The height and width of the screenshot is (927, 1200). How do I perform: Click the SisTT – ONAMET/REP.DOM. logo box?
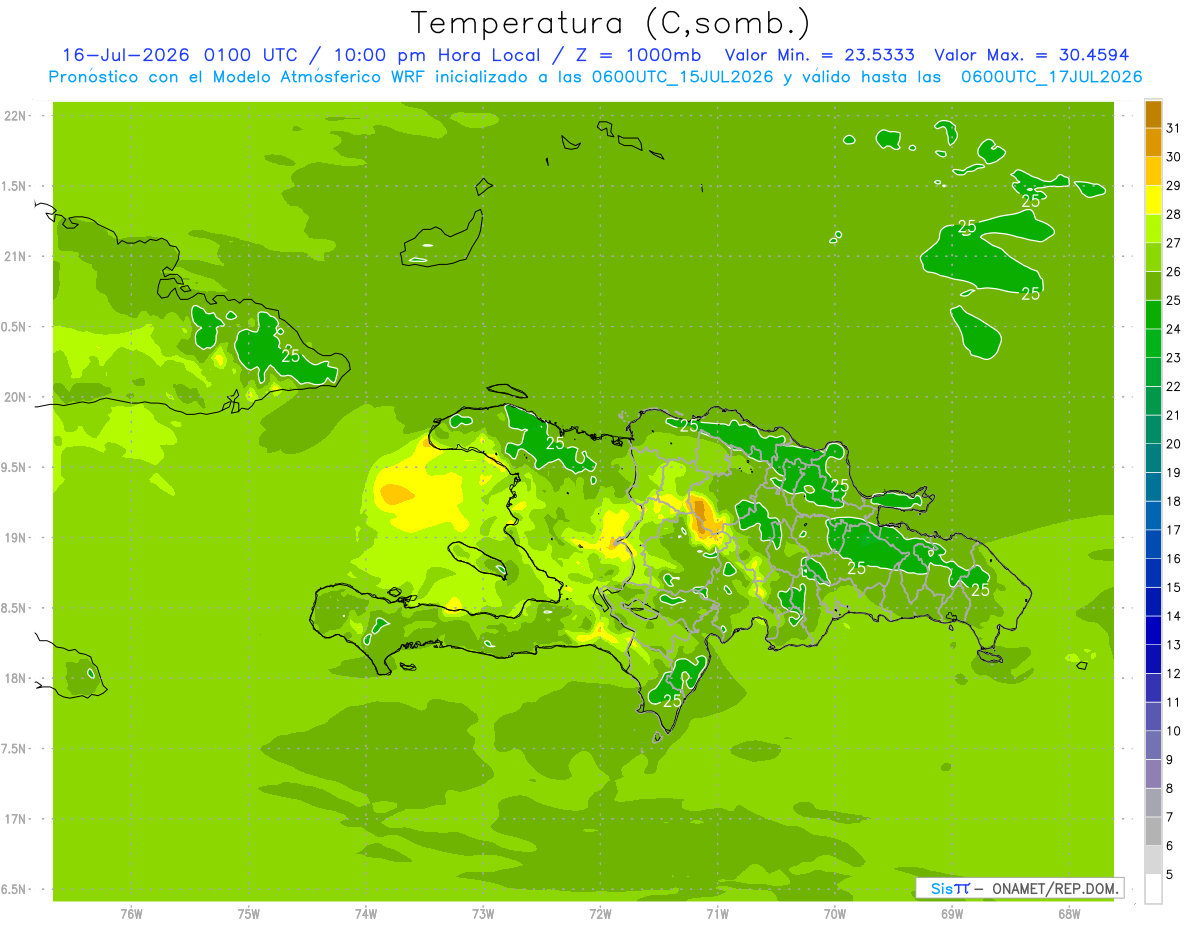1019,888
